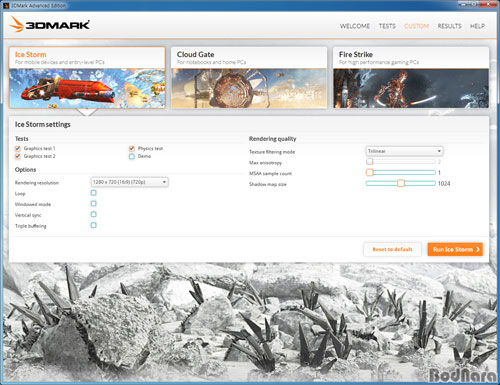Switch to the TESTS tab
This screenshot has height=385, width=500.
tap(387, 26)
